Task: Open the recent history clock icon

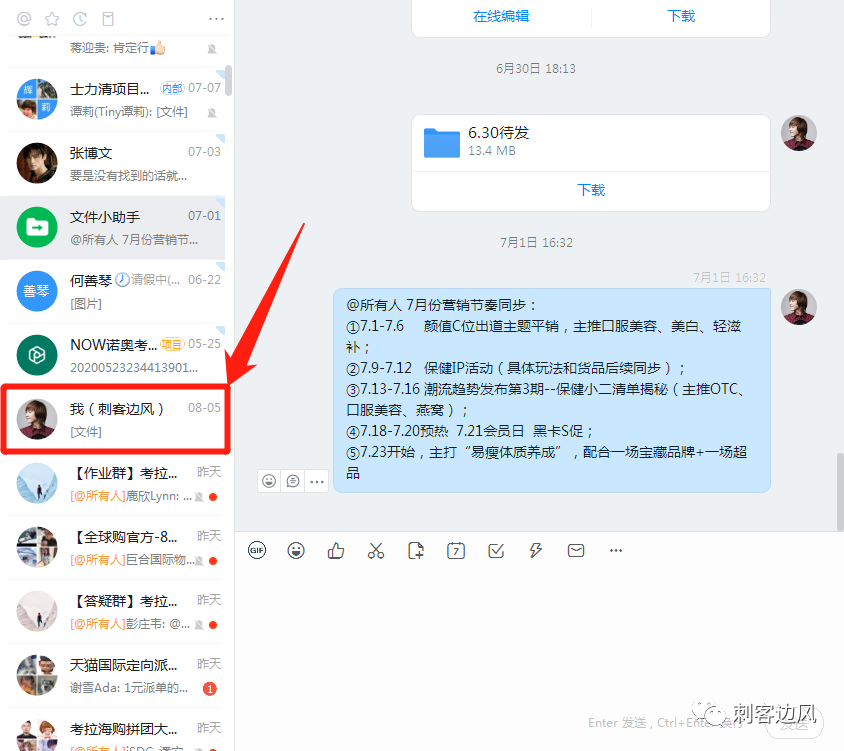Action: (x=80, y=19)
